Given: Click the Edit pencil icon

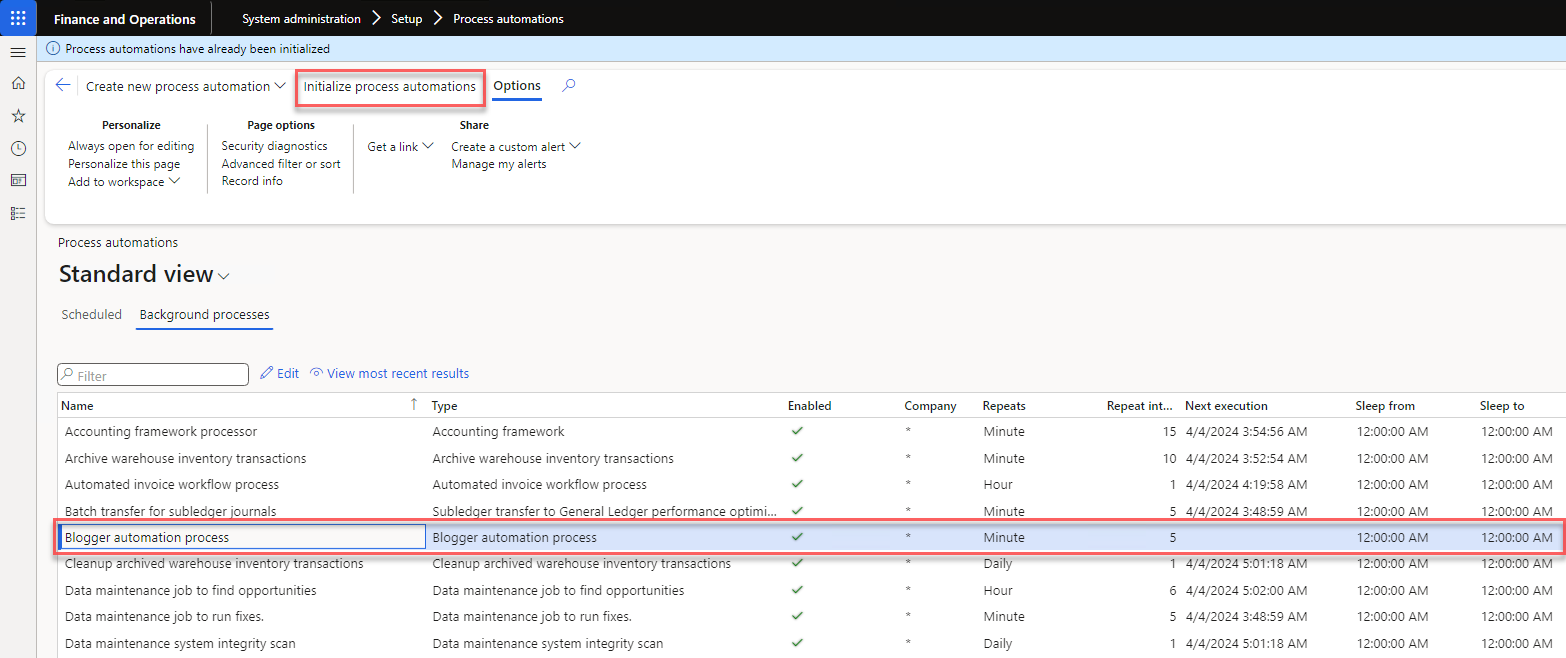Looking at the screenshot, I should (266, 373).
